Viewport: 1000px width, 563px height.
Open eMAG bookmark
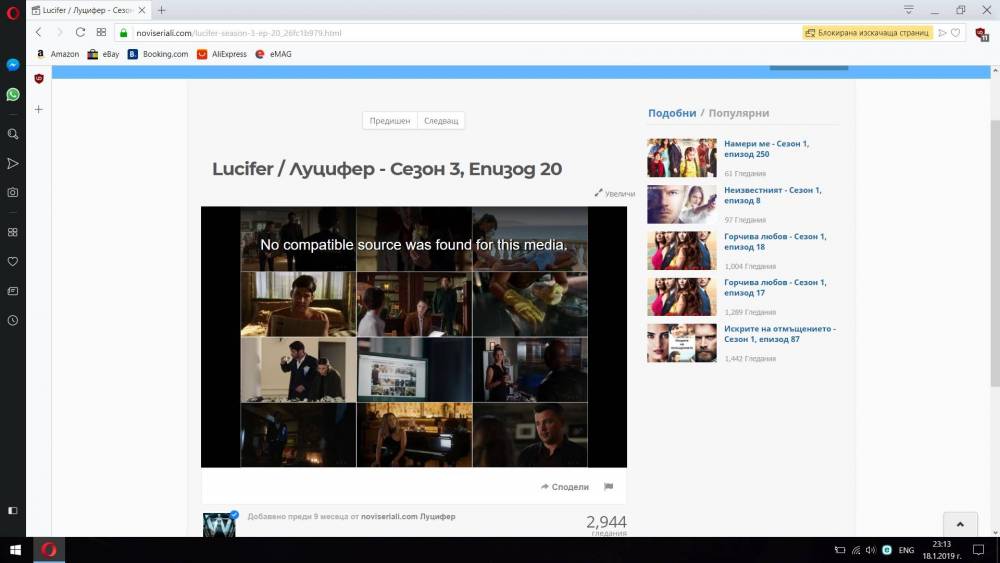273,54
